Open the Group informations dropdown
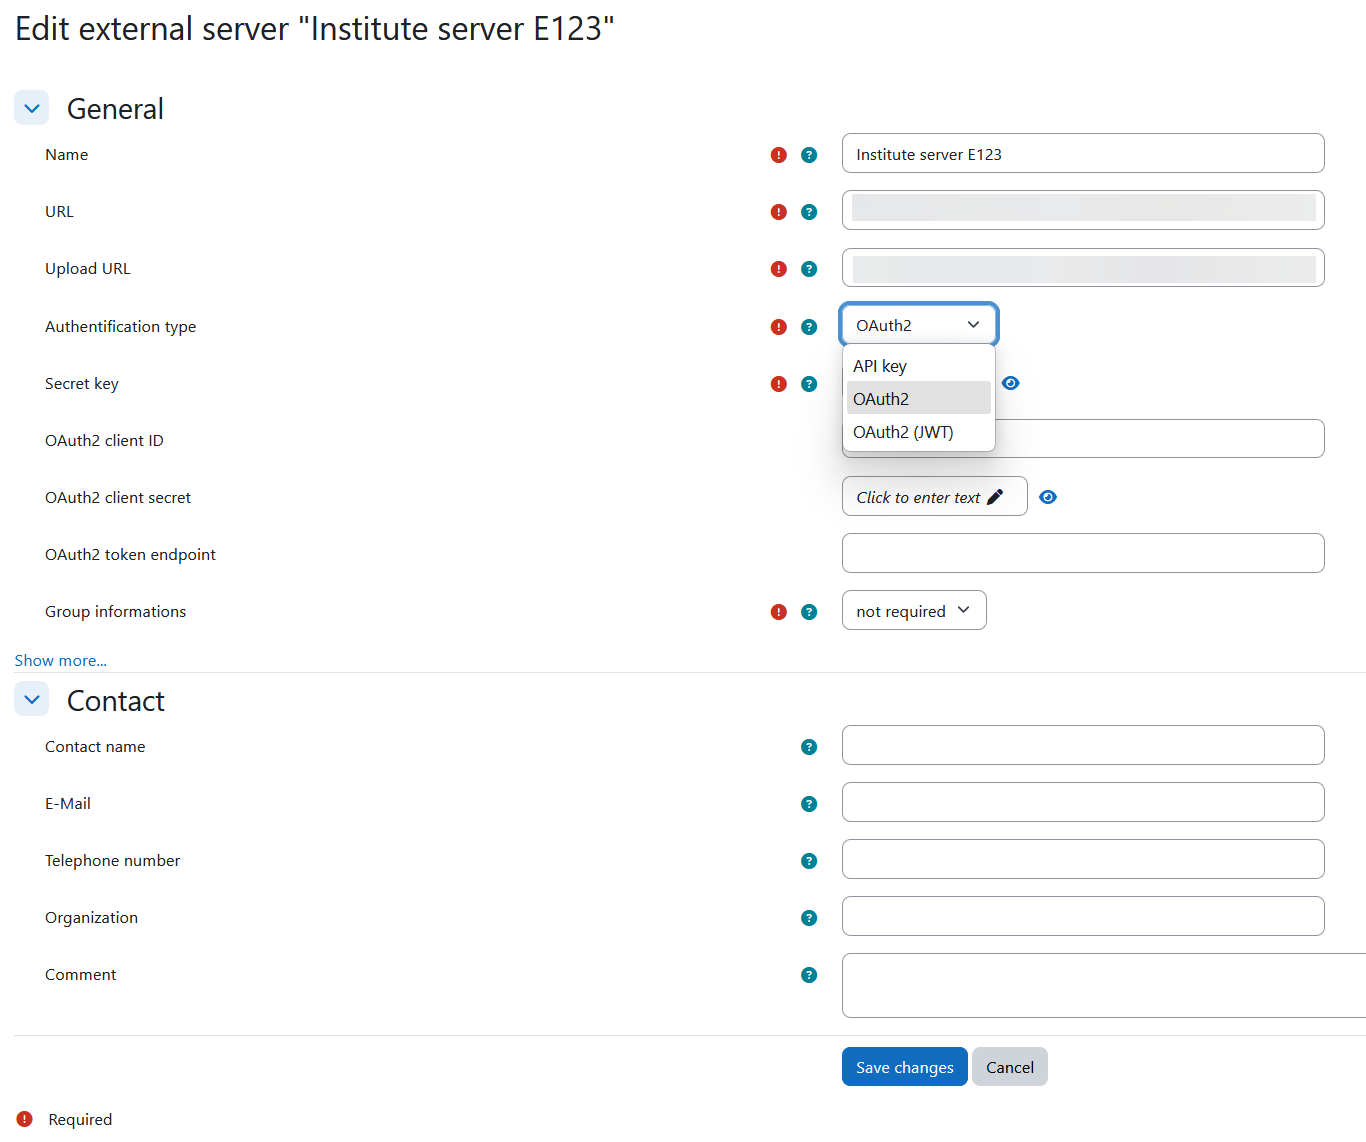Image resolution: width=1366 pixels, height=1142 pixels. pos(913,611)
